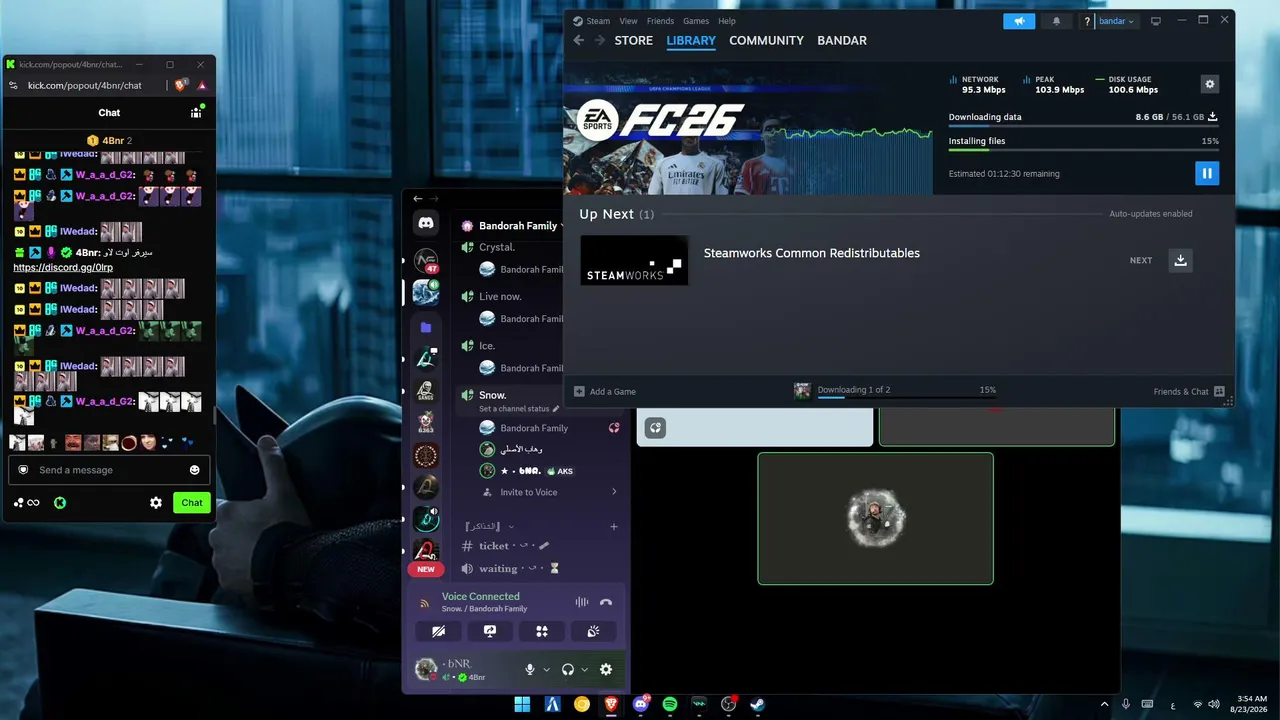Image resolution: width=1280 pixels, height=720 pixels.
Task: Send message with green Chat button
Action: click(192, 503)
